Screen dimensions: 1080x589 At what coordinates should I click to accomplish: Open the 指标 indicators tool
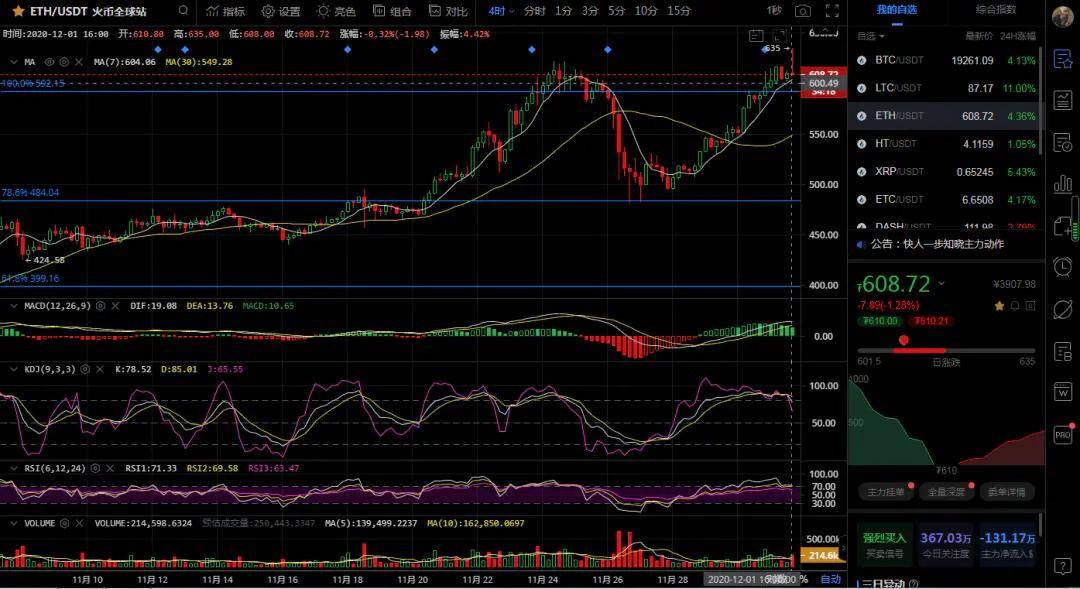(x=225, y=11)
